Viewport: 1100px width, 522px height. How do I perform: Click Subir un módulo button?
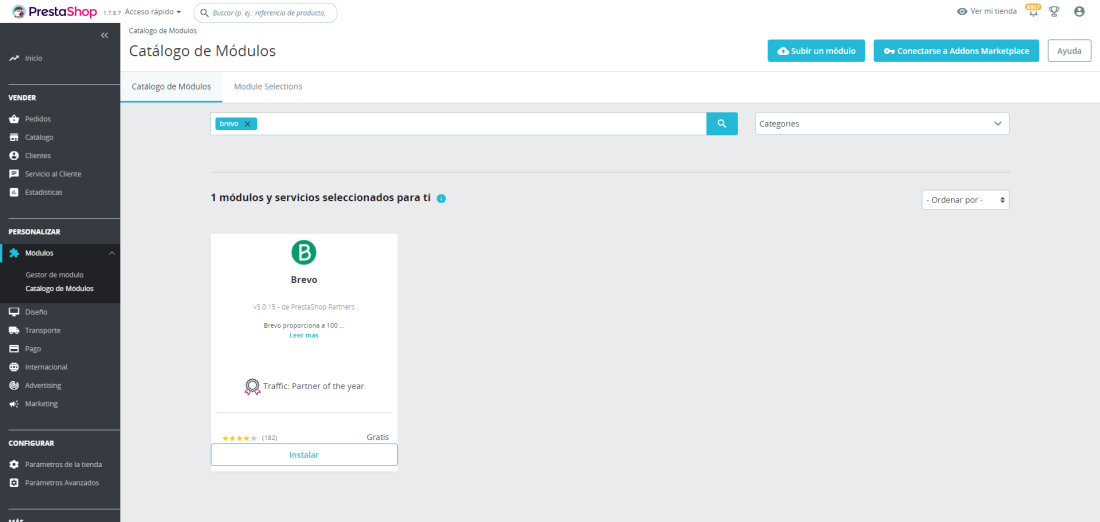816,51
